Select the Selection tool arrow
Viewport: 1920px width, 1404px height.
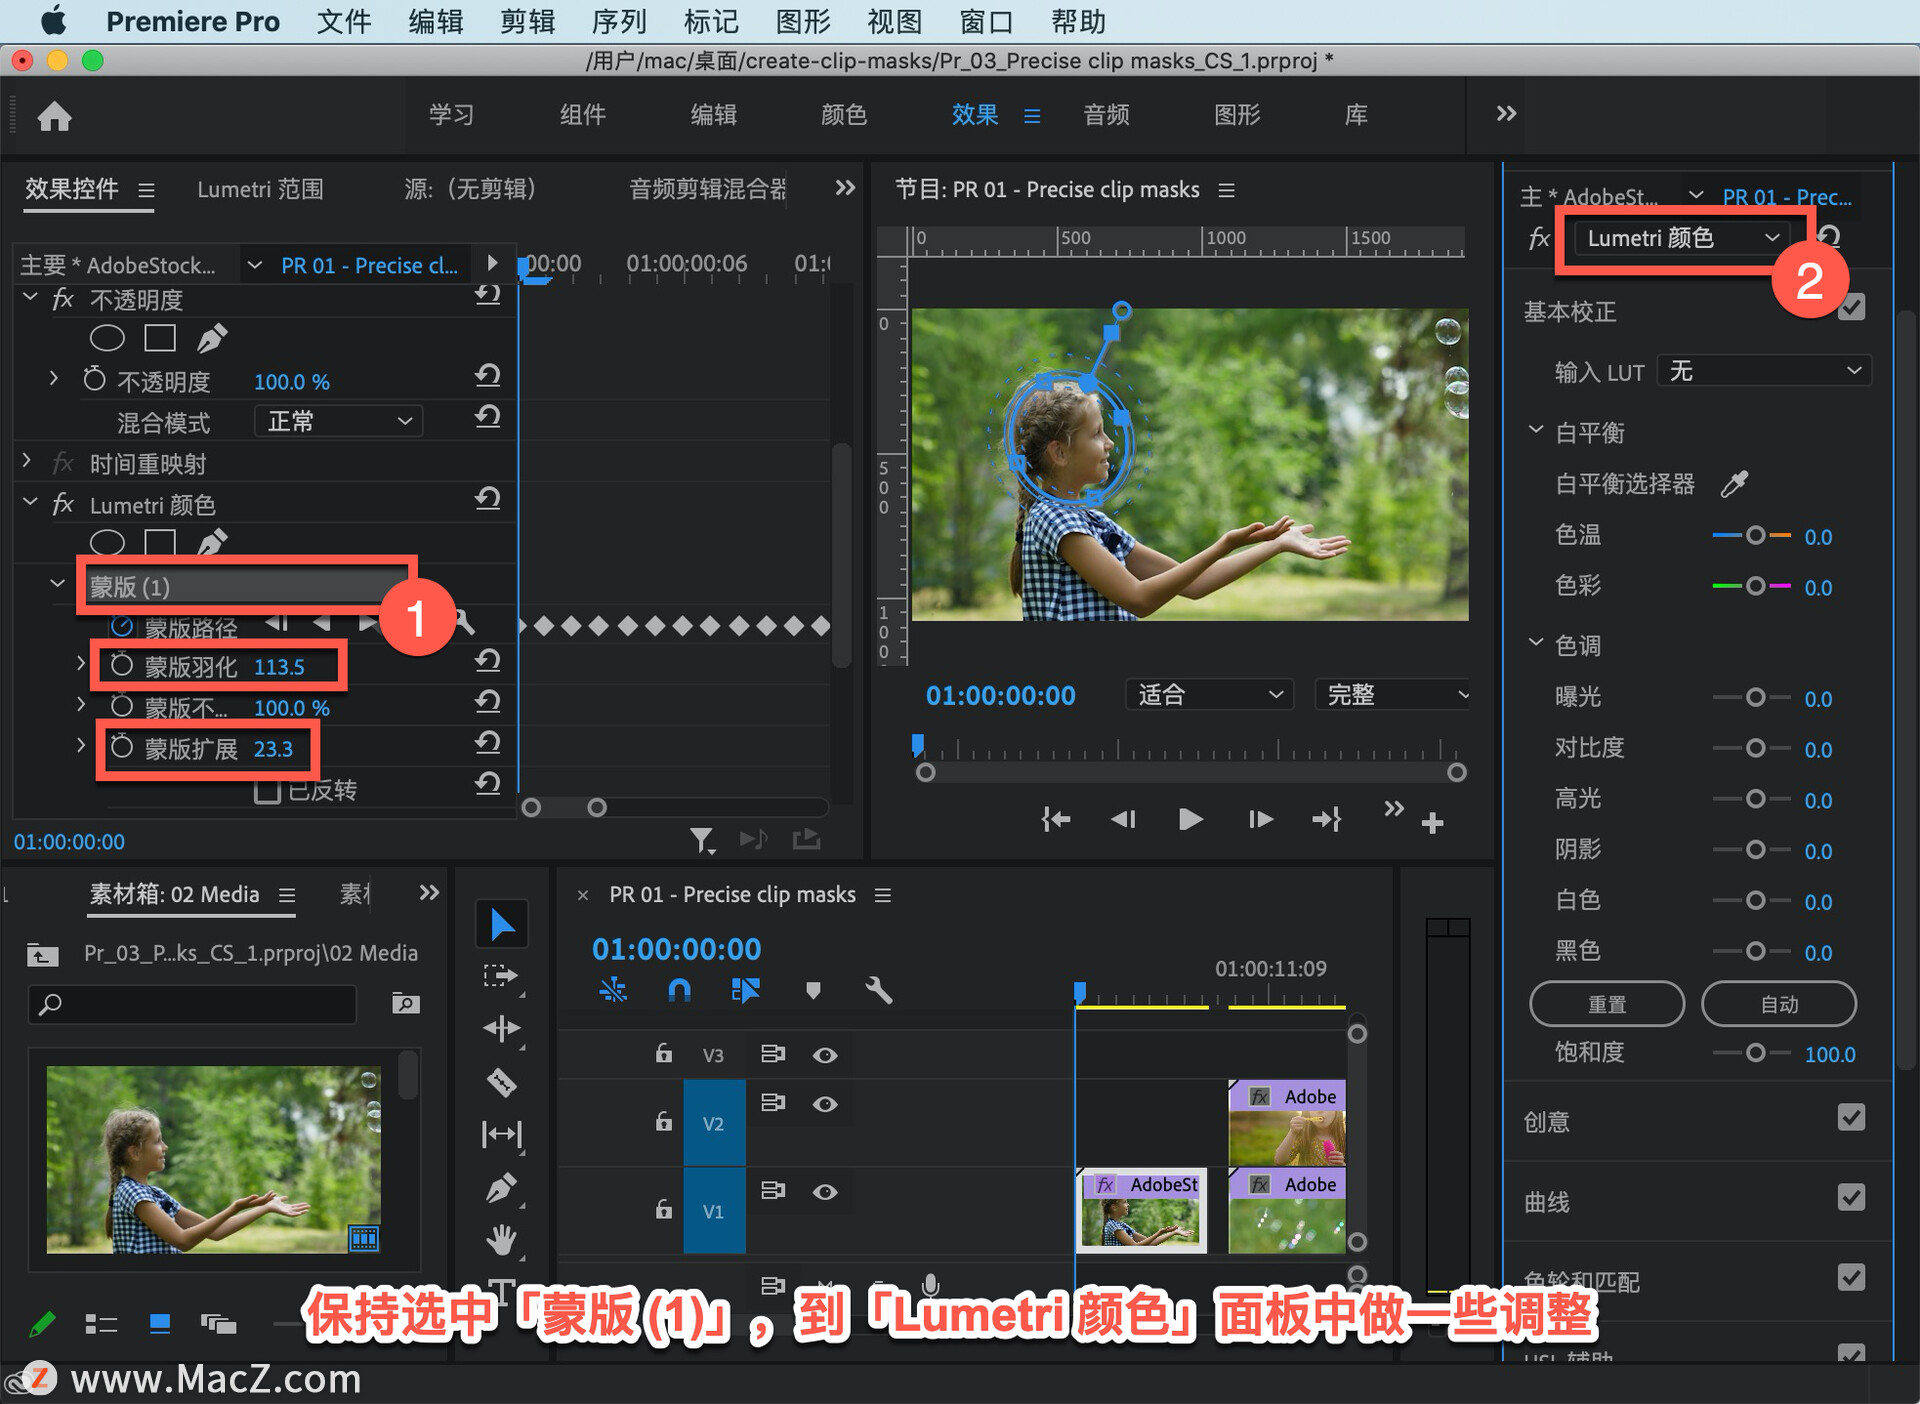click(x=502, y=924)
